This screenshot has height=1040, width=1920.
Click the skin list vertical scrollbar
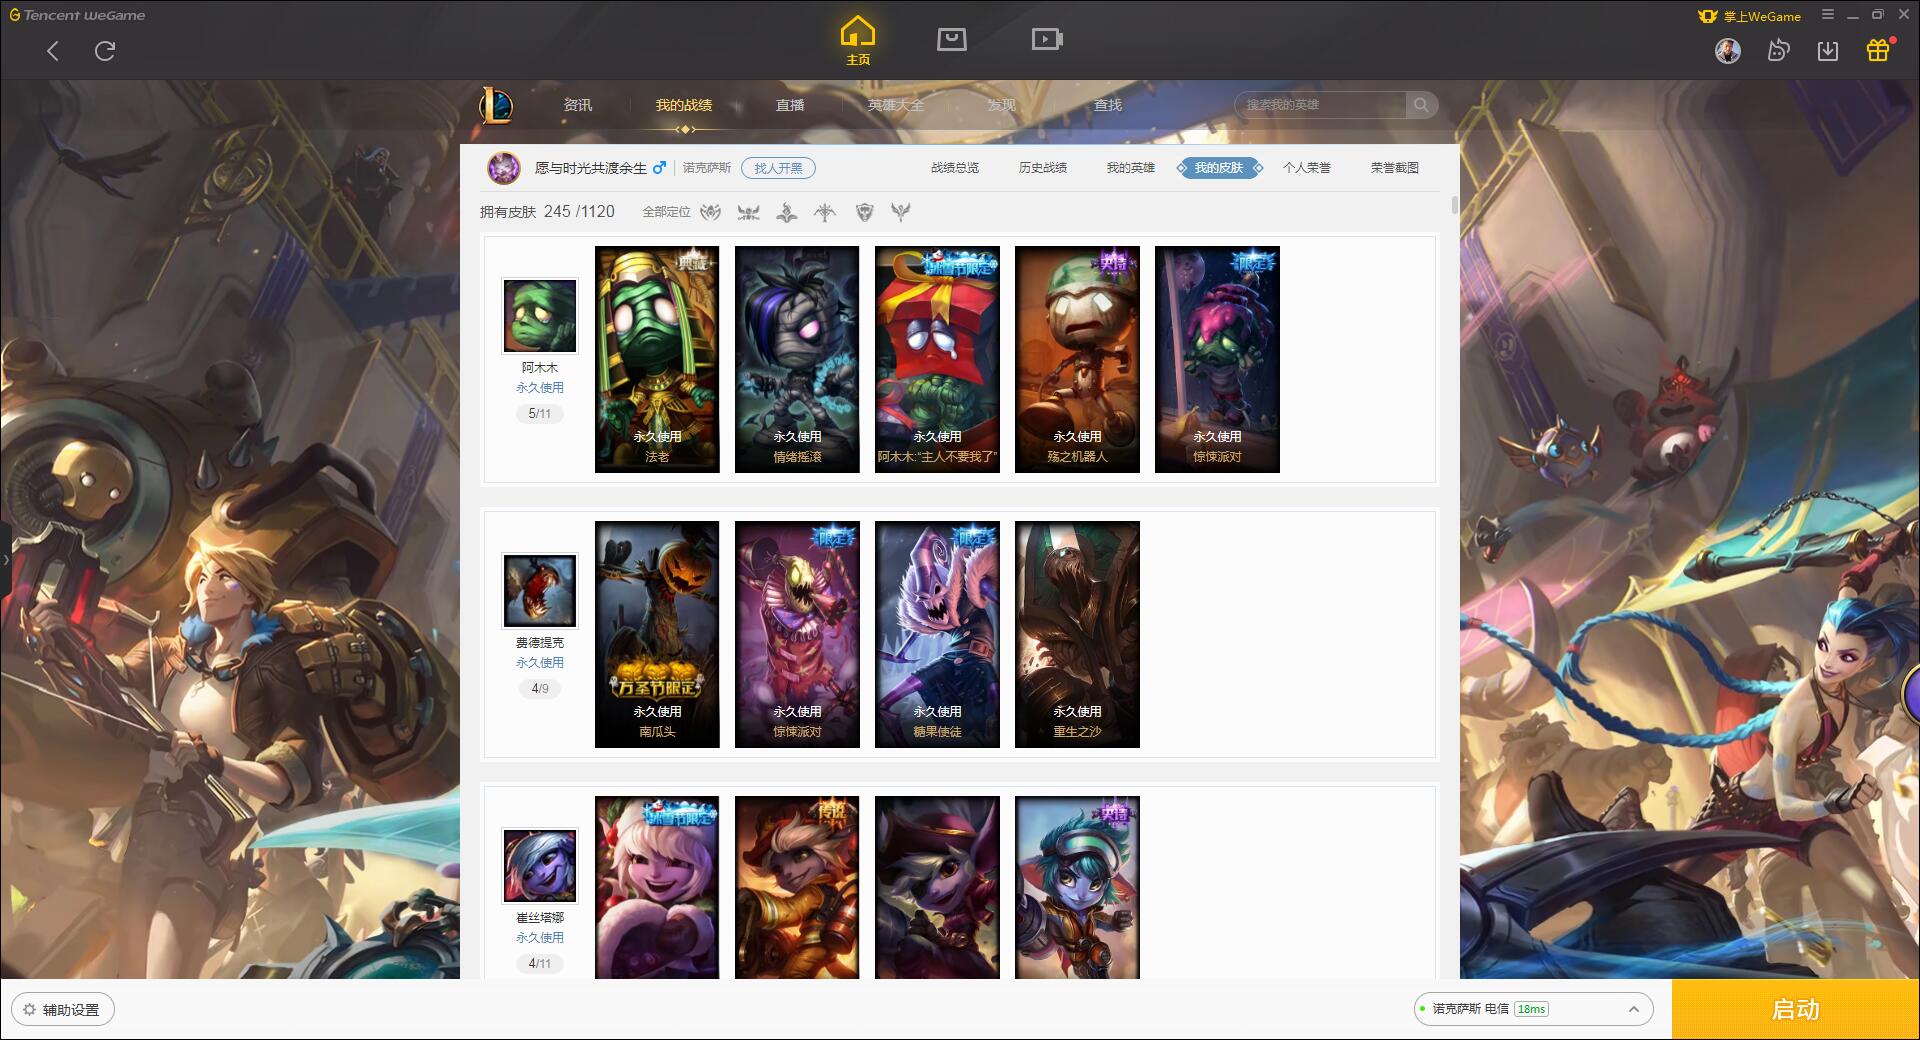[1454, 205]
